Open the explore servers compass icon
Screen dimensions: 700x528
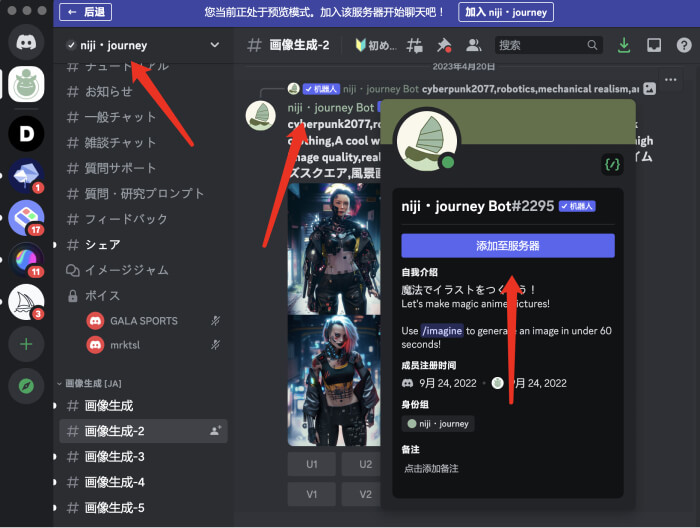[26, 386]
